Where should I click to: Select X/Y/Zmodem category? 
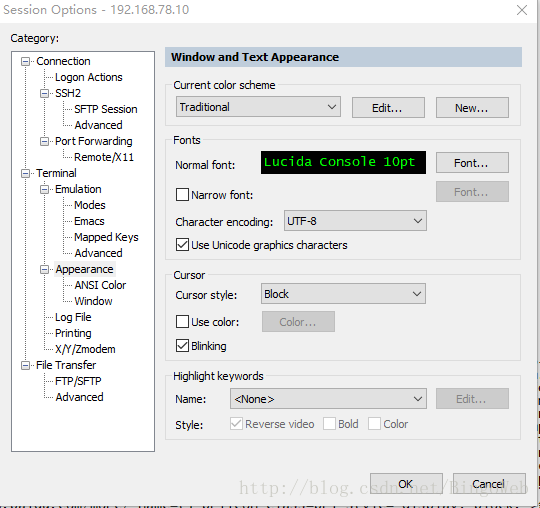[85, 349]
